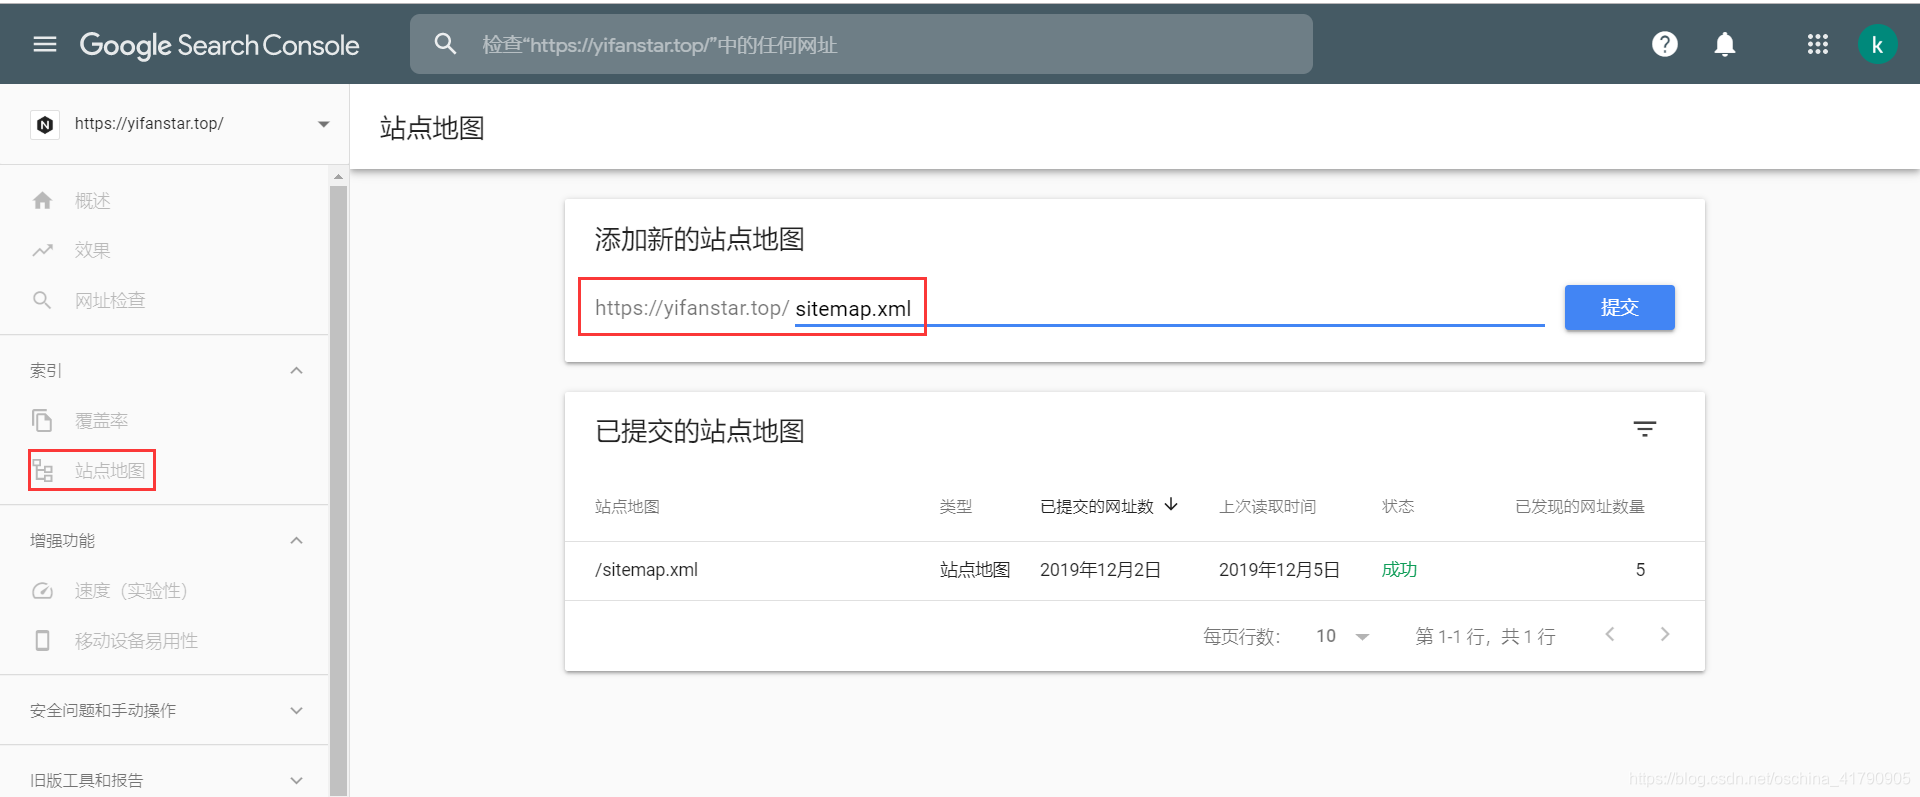Image resolution: width=1920 pixels, height=797 pixels.
Task: Click the sort arrow beside 已提交的网址数
Action: pyautogui.click(x=1171, y=505)
